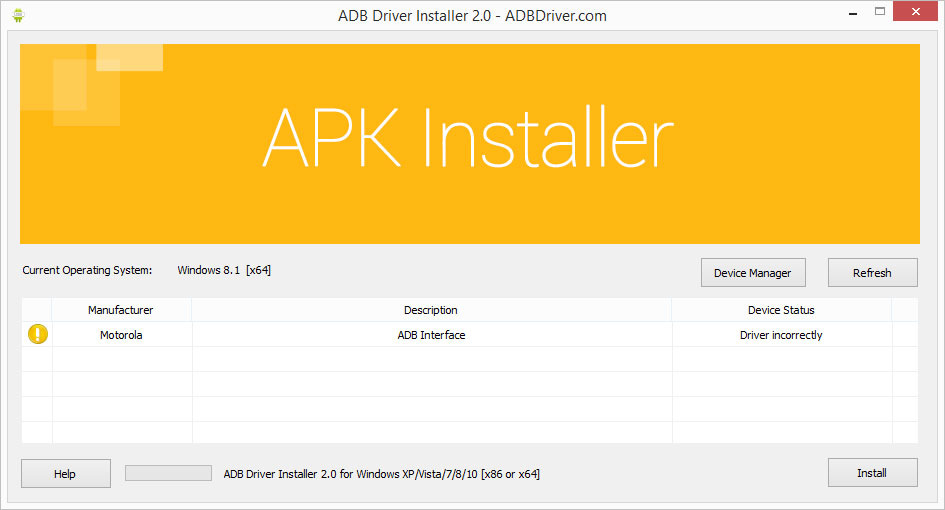Click the installation progress bar

point(168,473)
